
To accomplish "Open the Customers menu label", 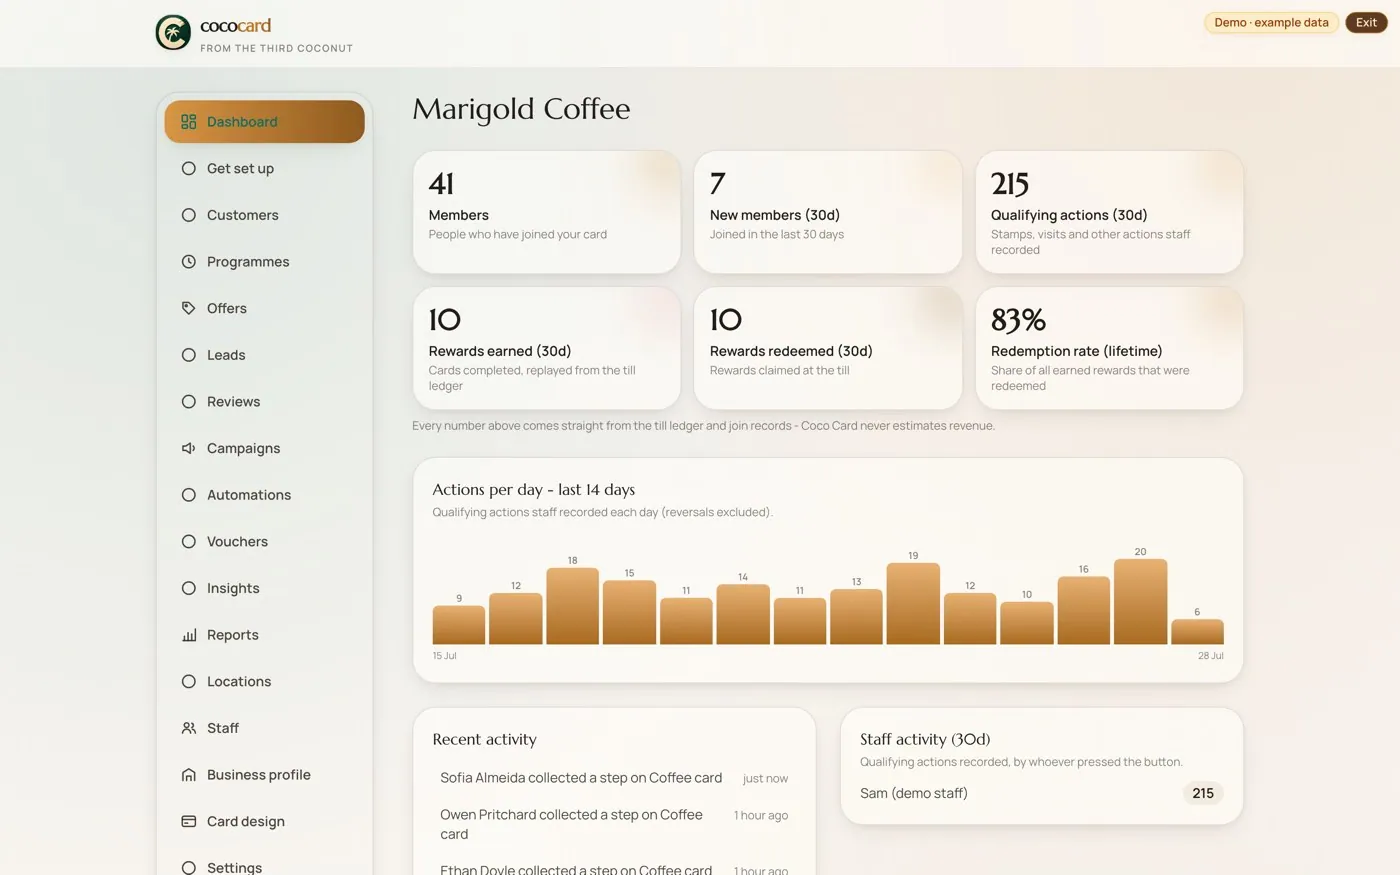I will 243,215.
